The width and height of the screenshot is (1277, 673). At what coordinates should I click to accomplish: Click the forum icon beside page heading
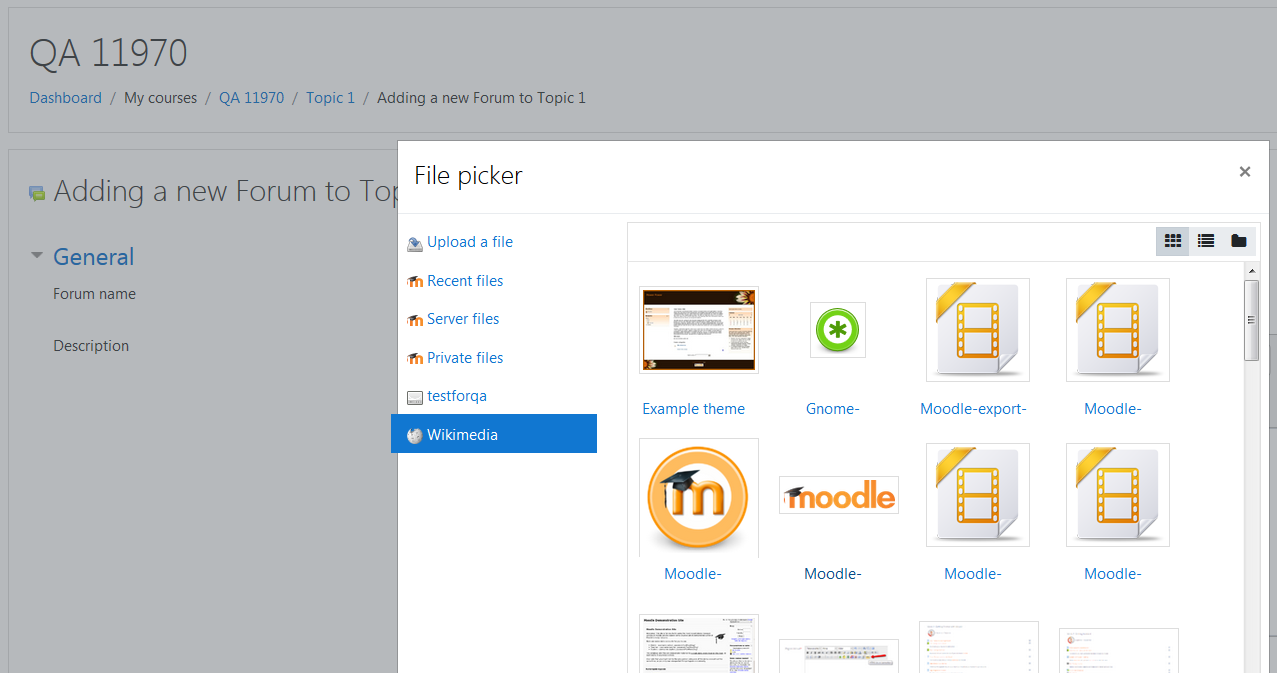(x=37, y=193)
